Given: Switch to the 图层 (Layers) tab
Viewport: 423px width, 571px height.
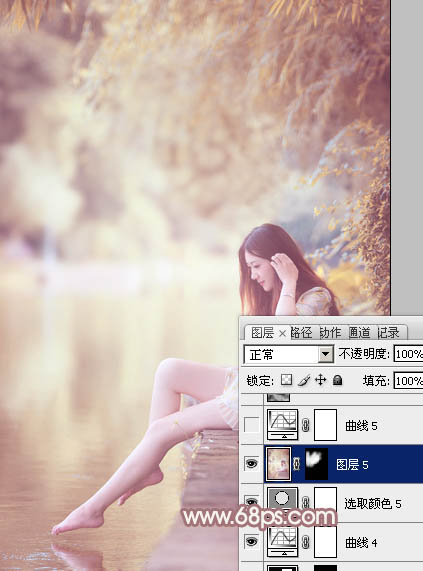Looking at the screenshot, I should click(x=262, y=332).
